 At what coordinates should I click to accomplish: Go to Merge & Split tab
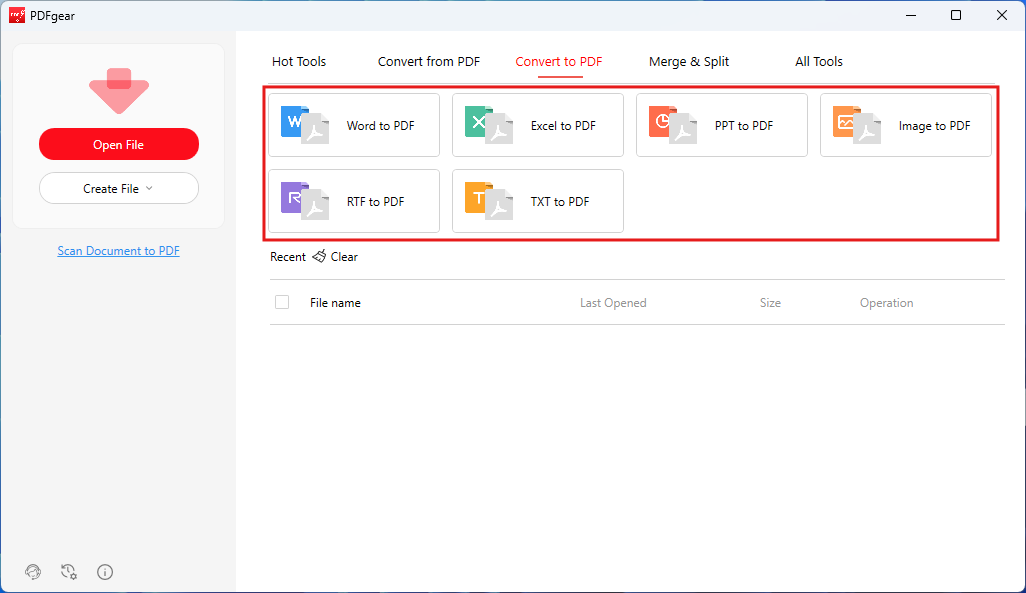tap(689, 62)
